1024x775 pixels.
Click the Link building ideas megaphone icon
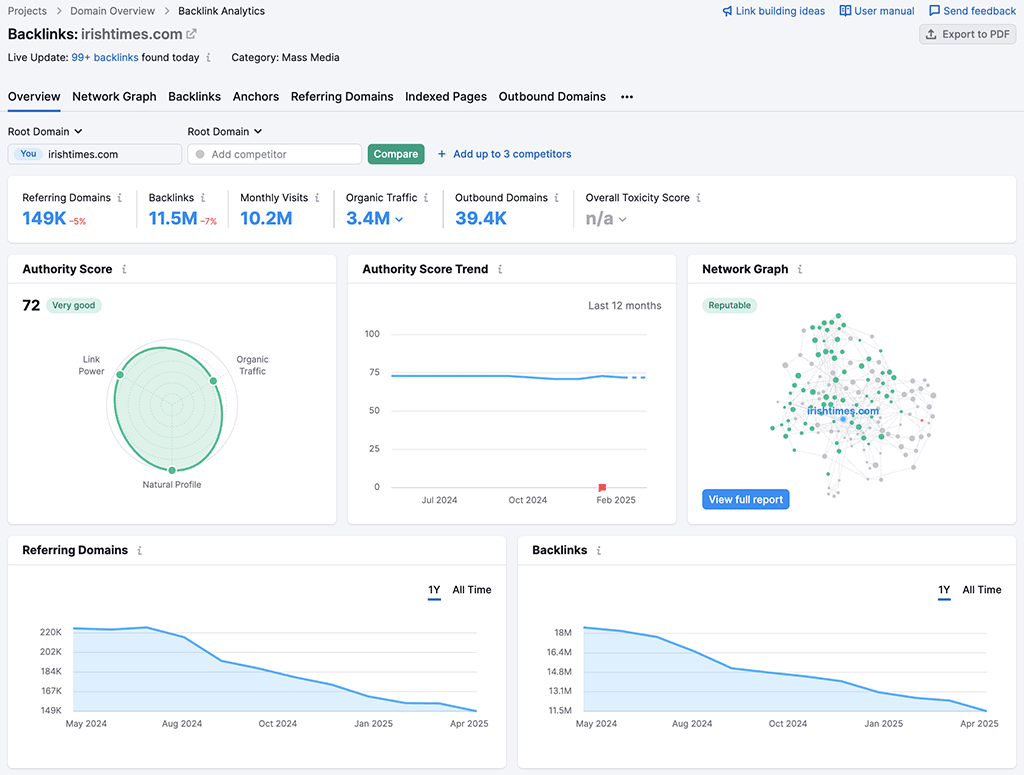[727, 11]
